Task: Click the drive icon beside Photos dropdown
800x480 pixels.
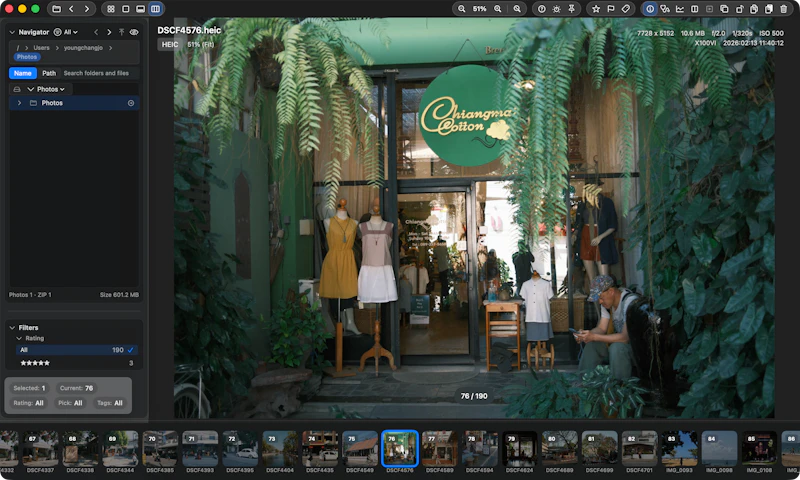Action: pyautogui.click(x=17, y=89)
